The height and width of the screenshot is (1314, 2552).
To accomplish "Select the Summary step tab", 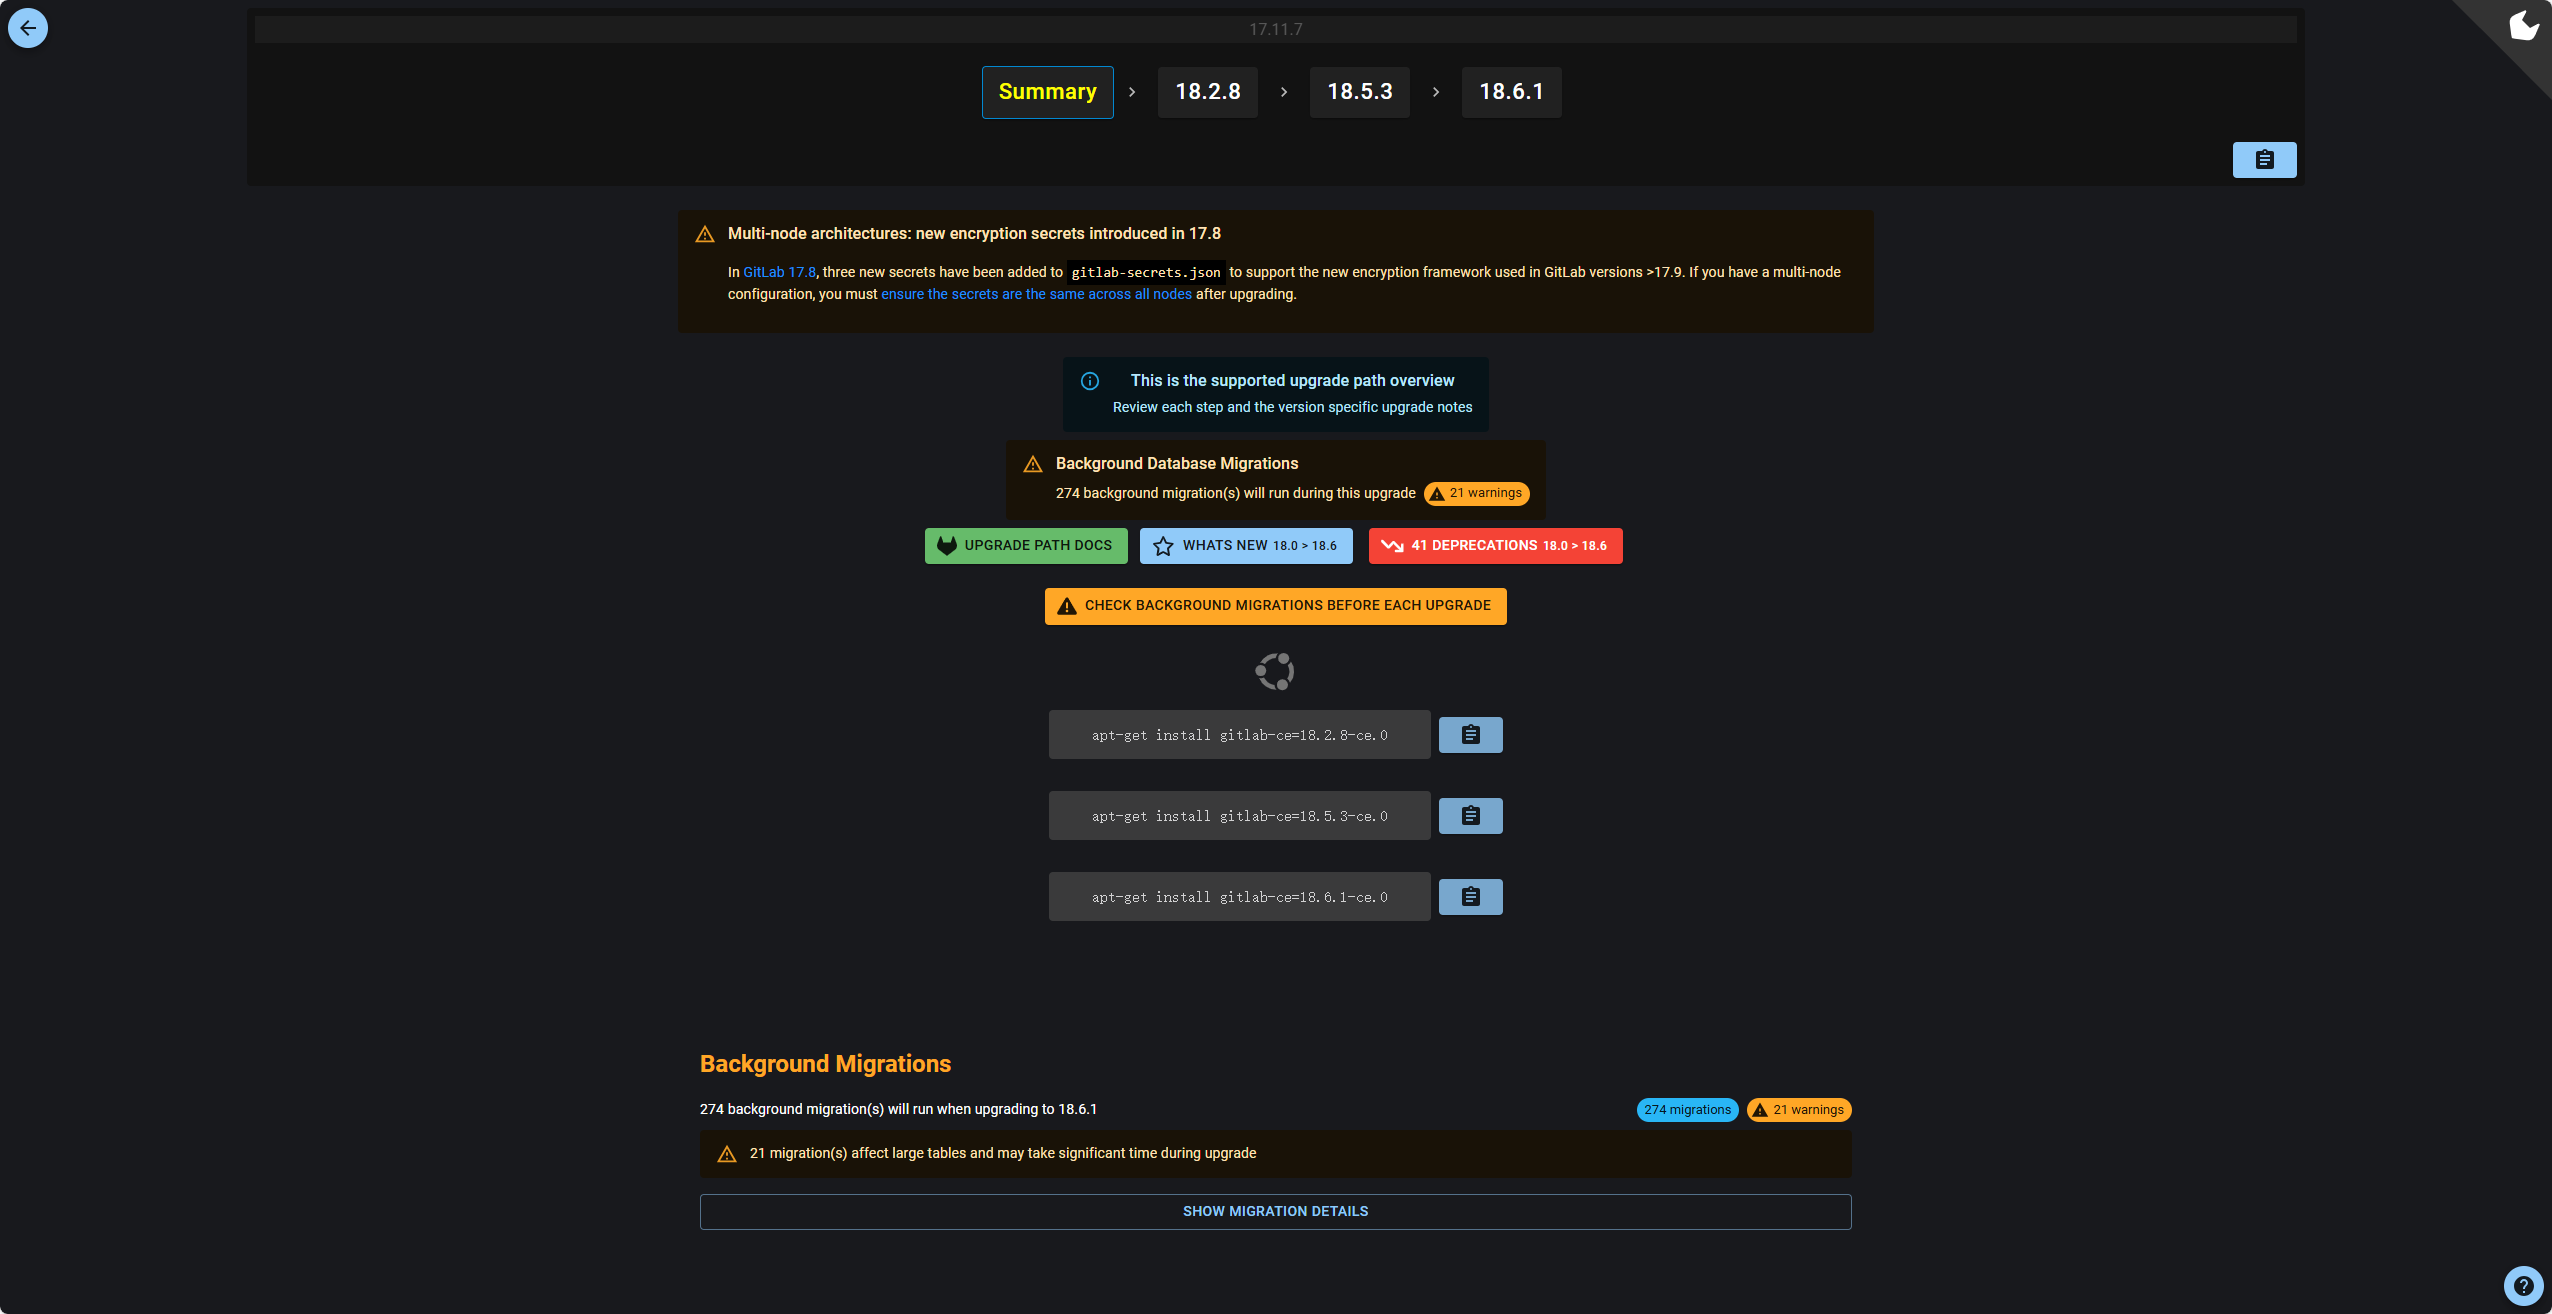I will (1047, 92).
